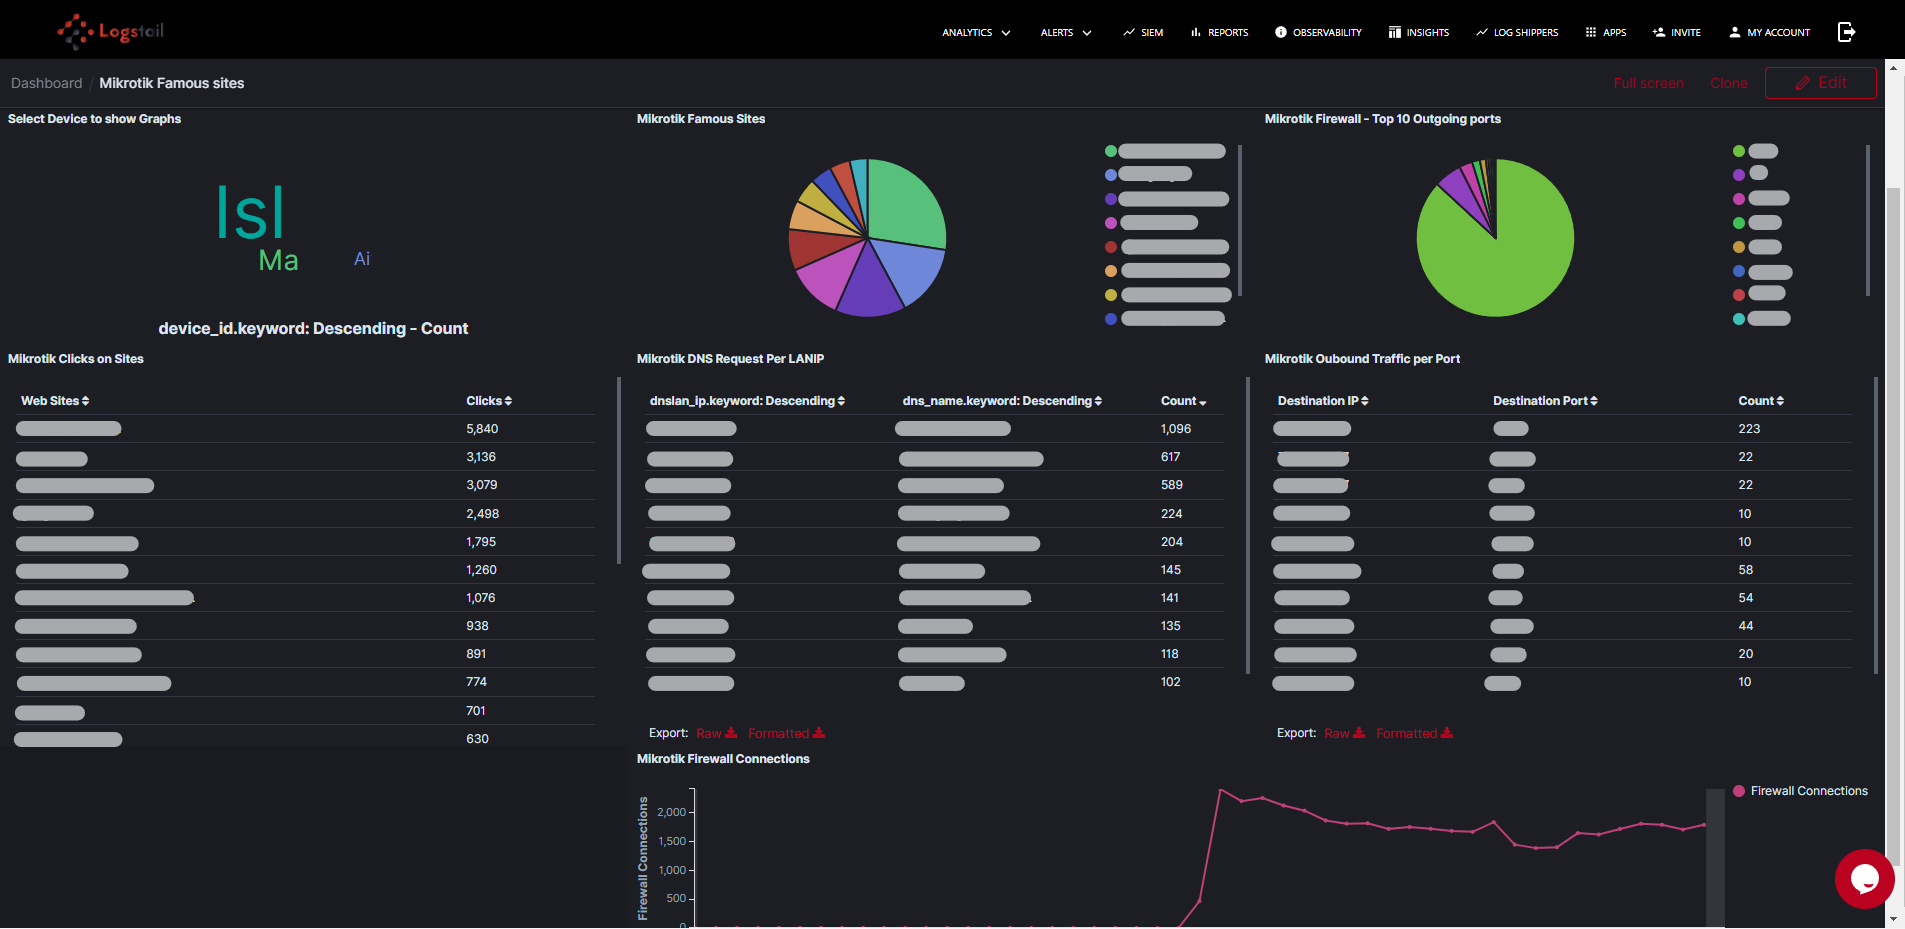Click the Log Shippers trend icon
1905x929 pixels.
(1482, 32)
